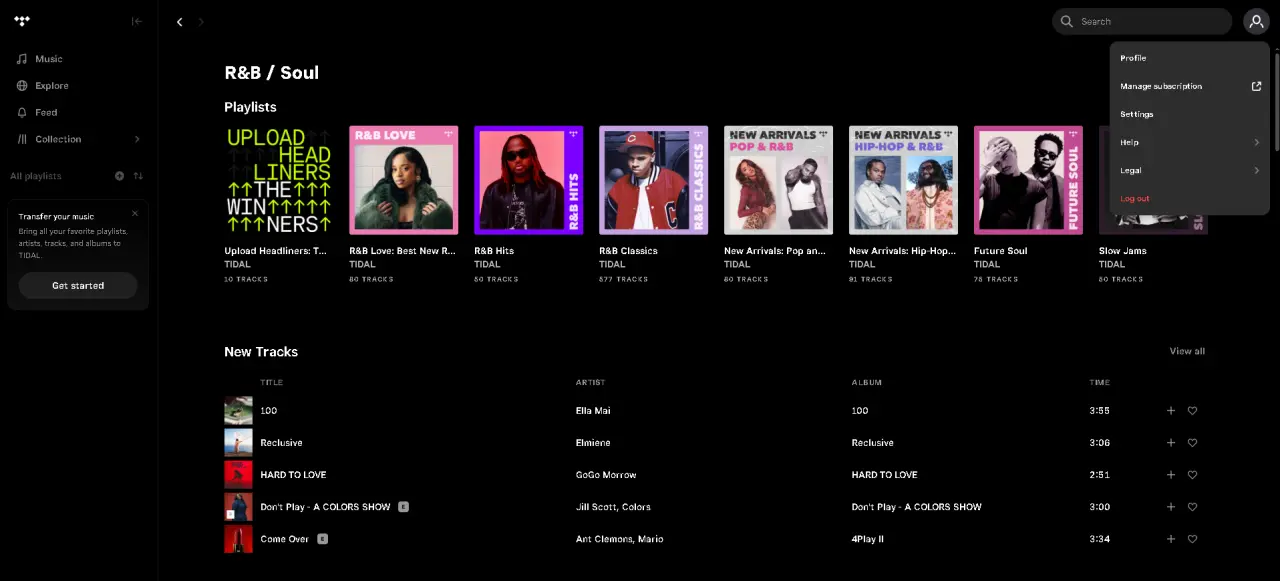1280x581 pixels.
Task: Favorite the Reclusive track
Action: pos(1192,443)
